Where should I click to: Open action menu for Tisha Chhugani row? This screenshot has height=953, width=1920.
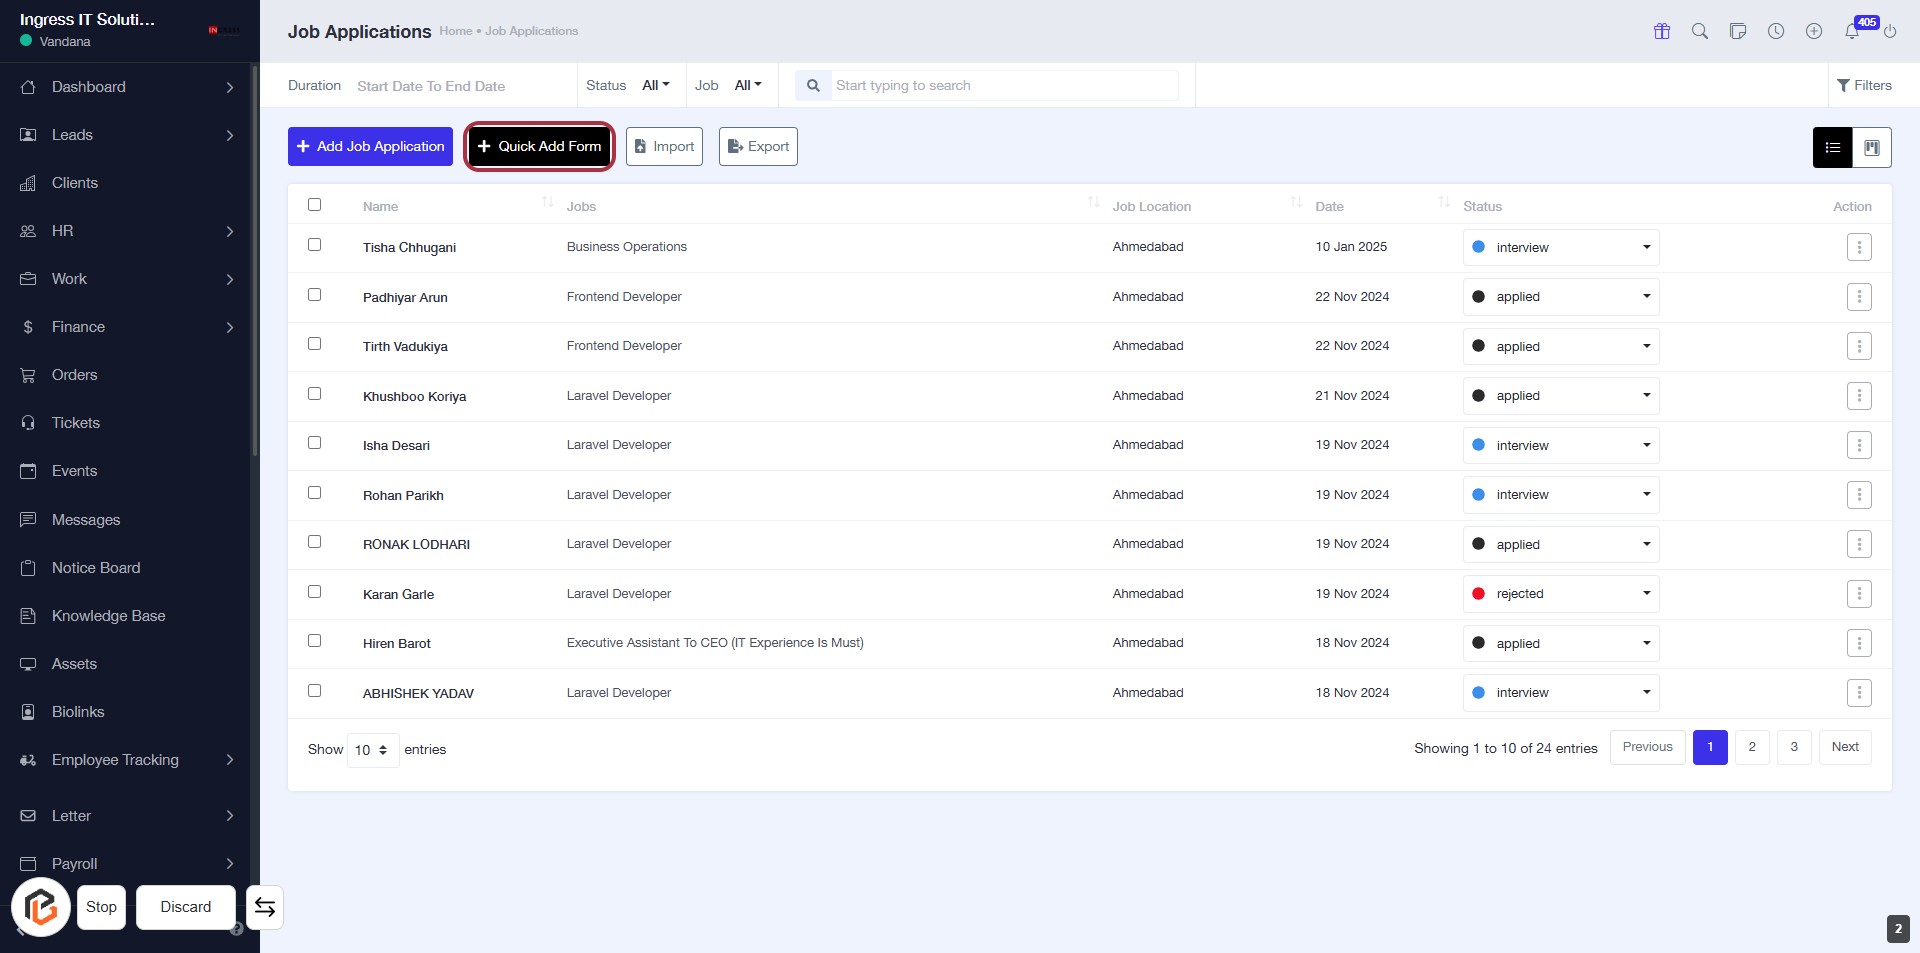tap(1858, 247)
